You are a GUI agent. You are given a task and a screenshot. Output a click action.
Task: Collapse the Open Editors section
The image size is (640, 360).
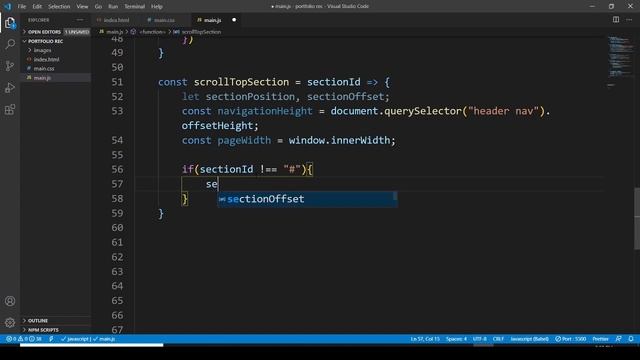pos(44,31)
